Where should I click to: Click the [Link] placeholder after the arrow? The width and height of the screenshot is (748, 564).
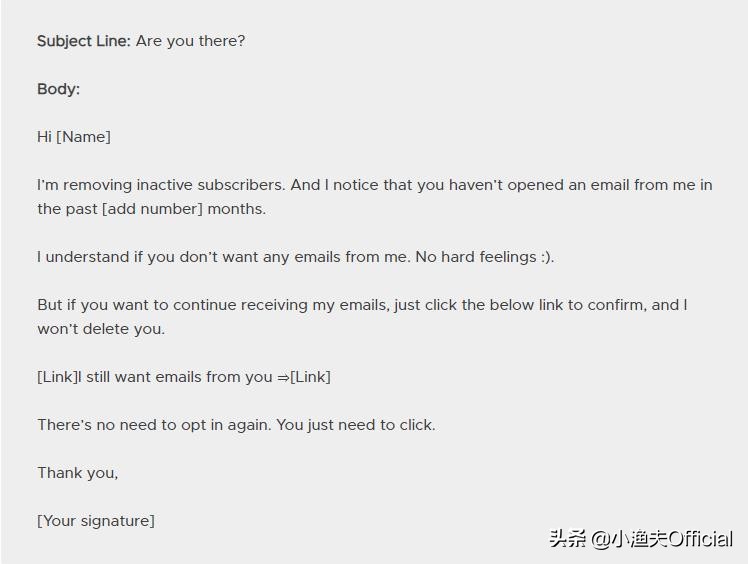310,377
